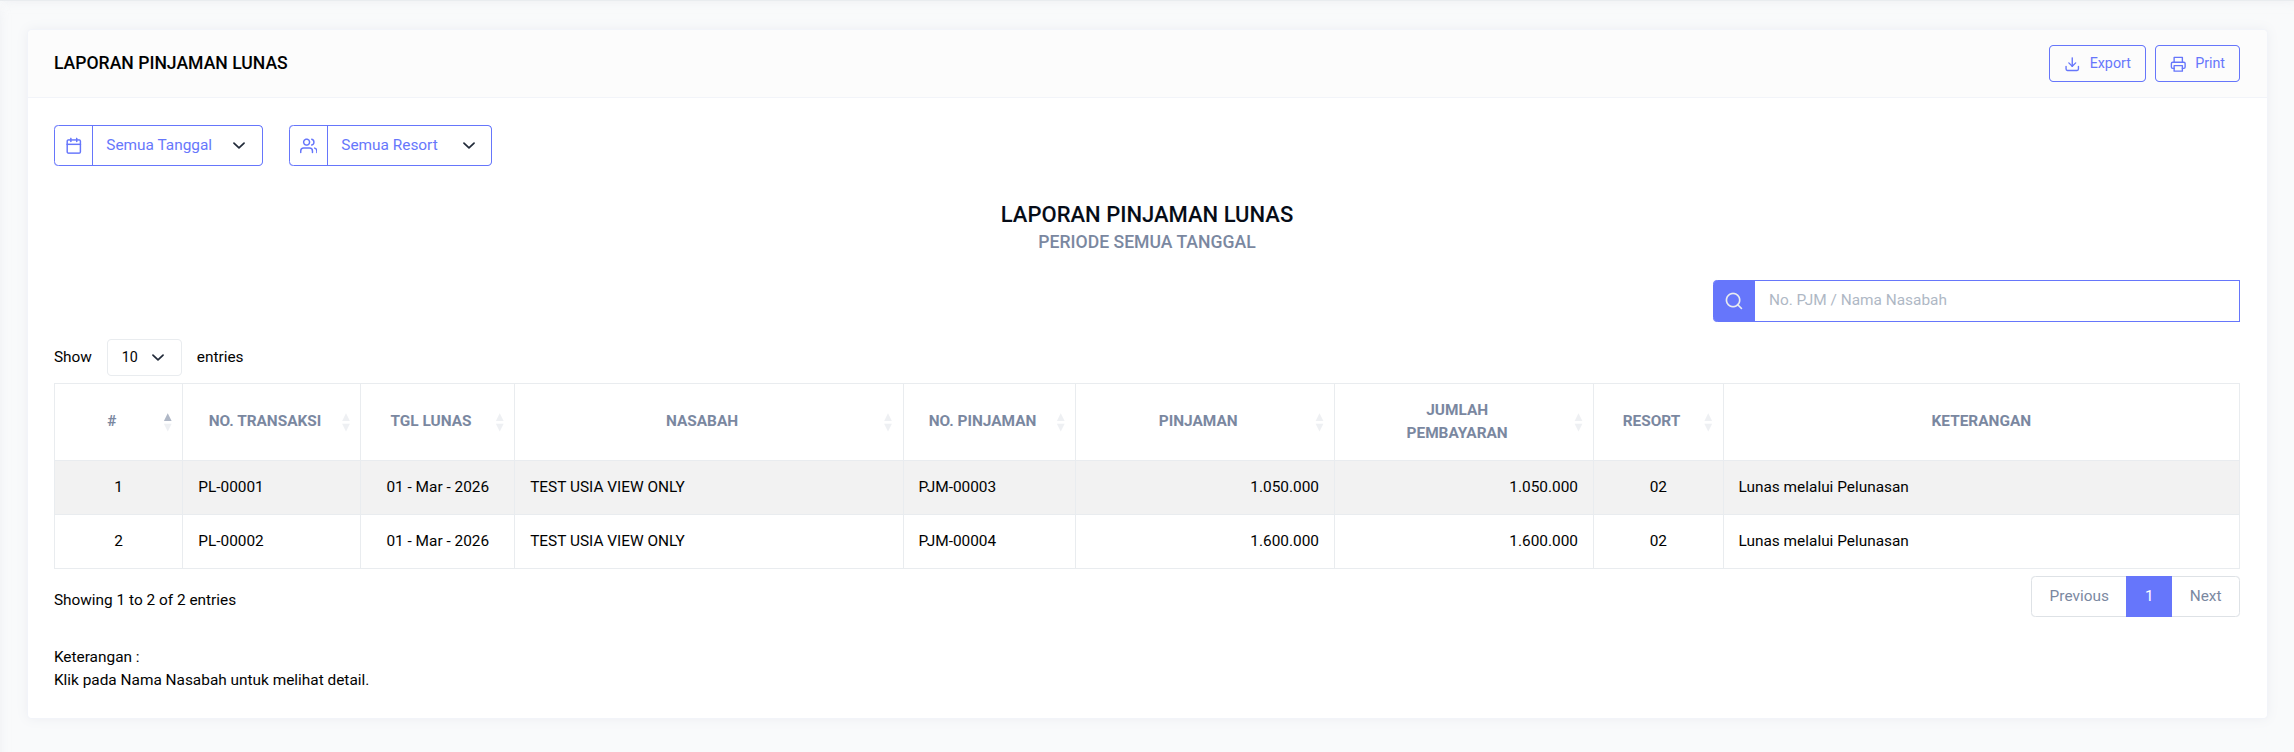Select page 1 in pagination
The image size is (2294, 752).
pos(2148,596)
